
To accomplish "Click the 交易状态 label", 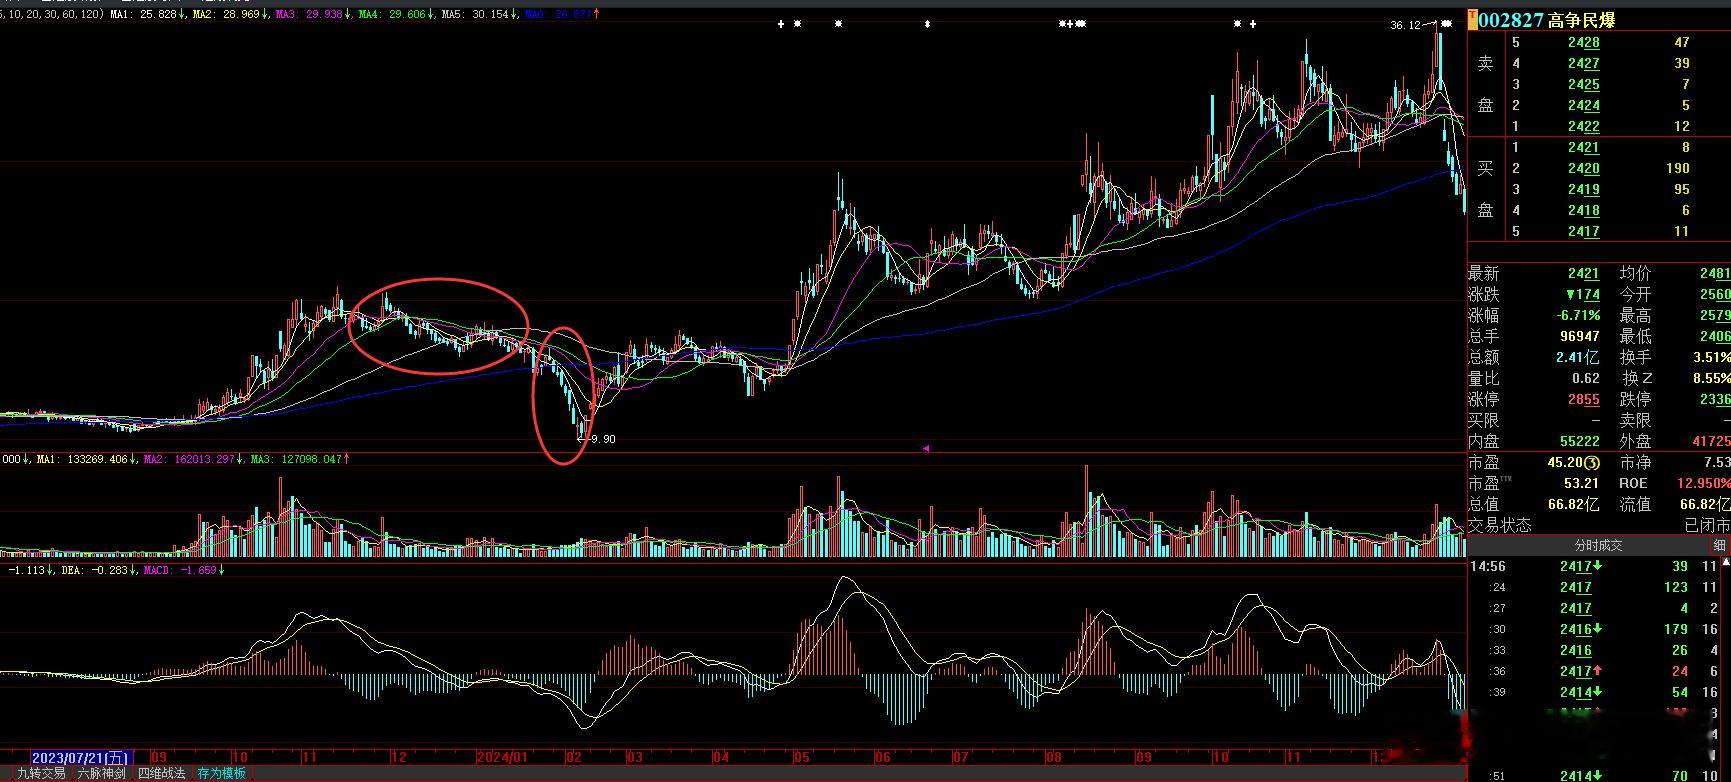I will click(1499, 525).
